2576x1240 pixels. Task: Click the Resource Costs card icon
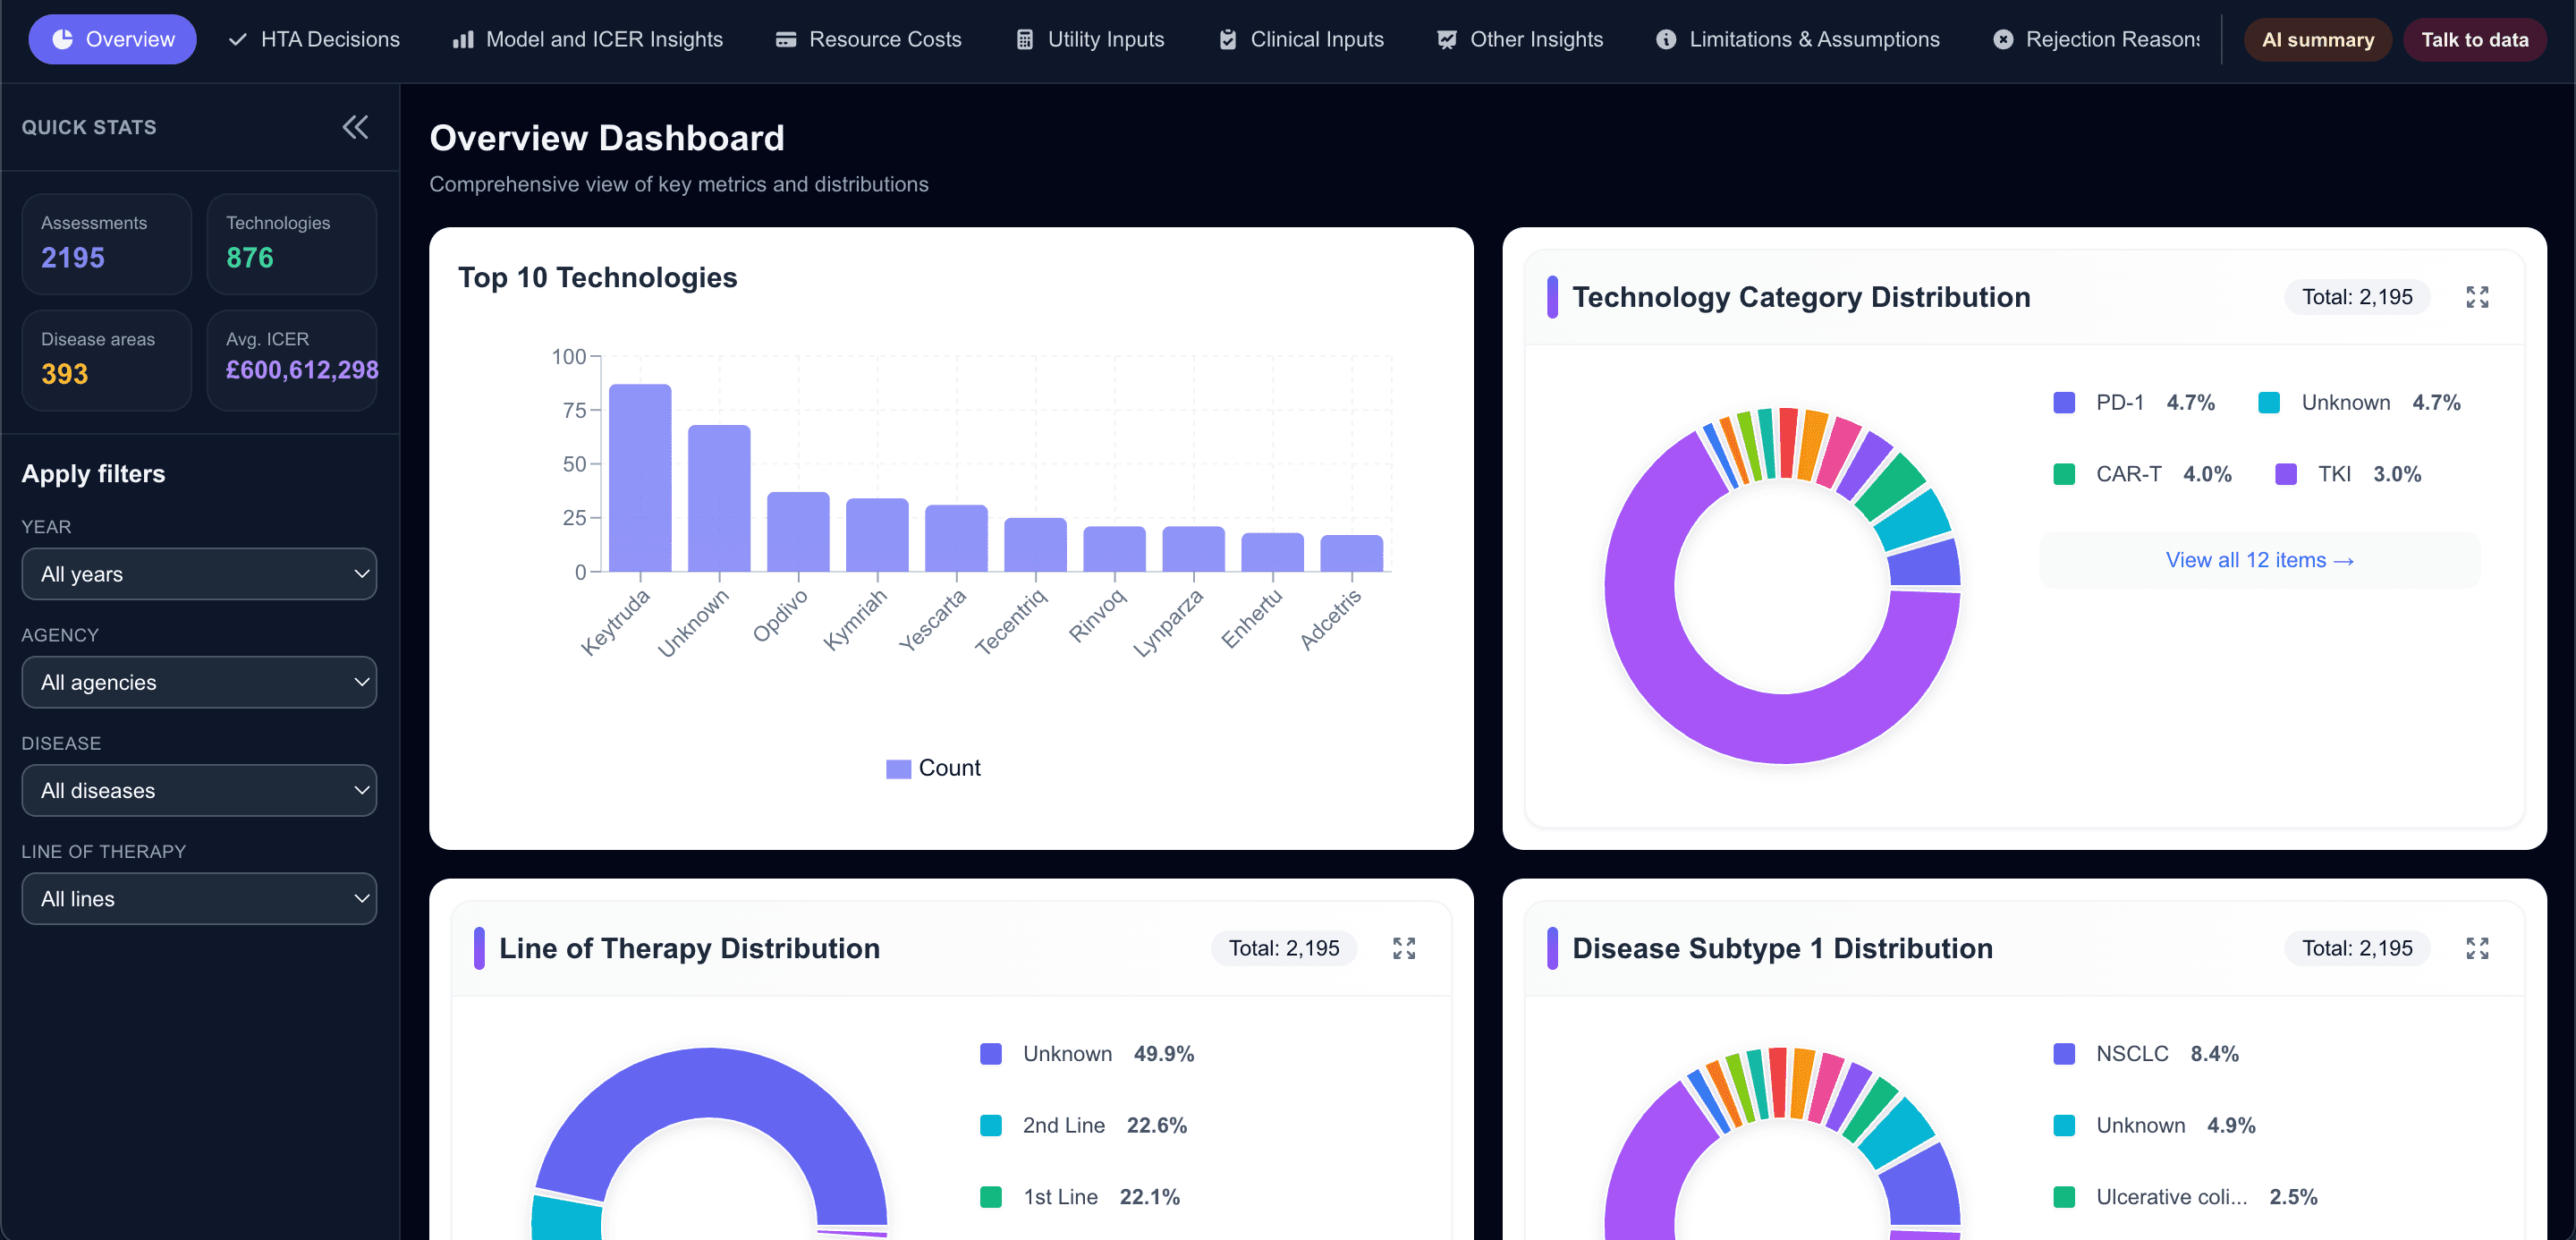click(786, 39)
